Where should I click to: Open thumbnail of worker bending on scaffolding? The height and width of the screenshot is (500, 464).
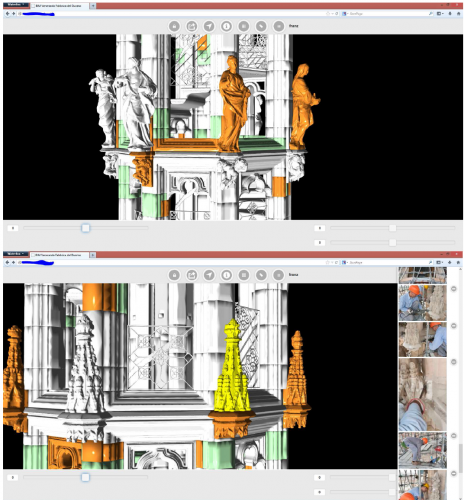[422, 450]
